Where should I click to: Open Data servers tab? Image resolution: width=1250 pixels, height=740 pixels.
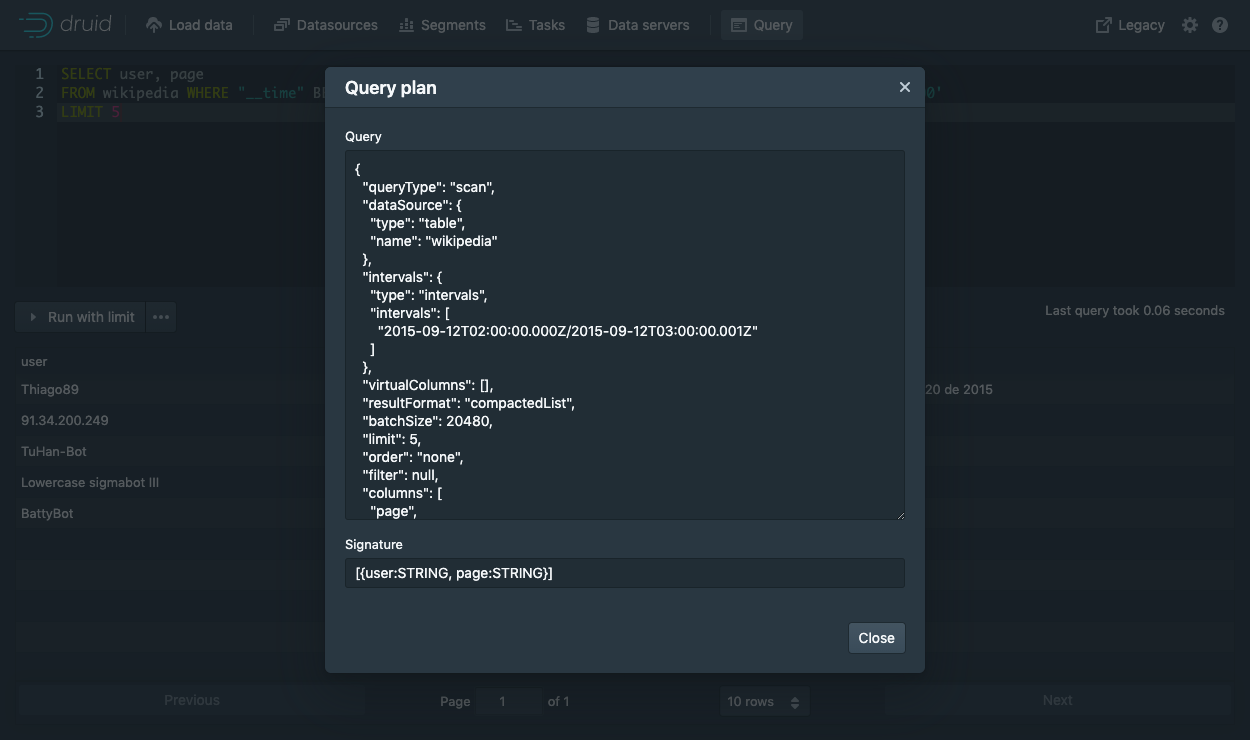pos(638,25)
